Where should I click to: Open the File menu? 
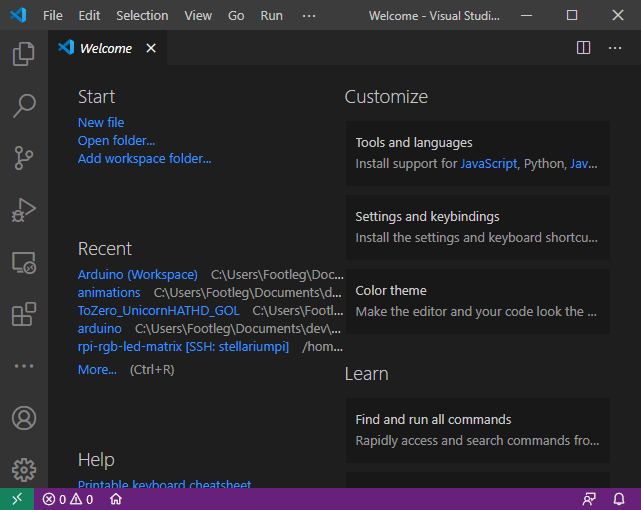tap(53, 16)
